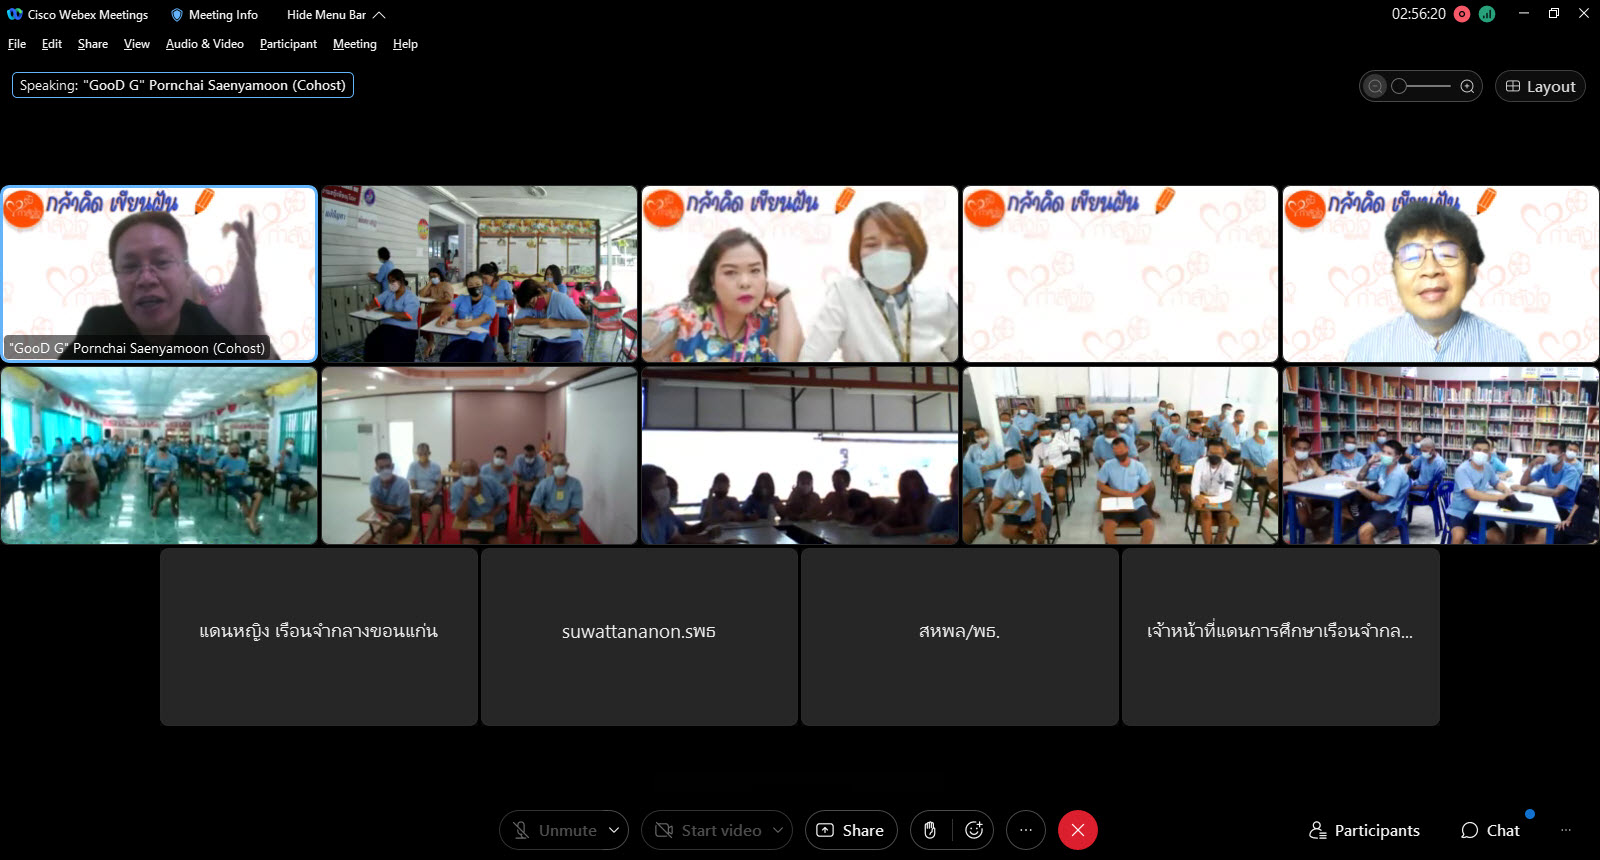
Task: Open the reactions emoji picker
Action: click(x=973, y=830)
